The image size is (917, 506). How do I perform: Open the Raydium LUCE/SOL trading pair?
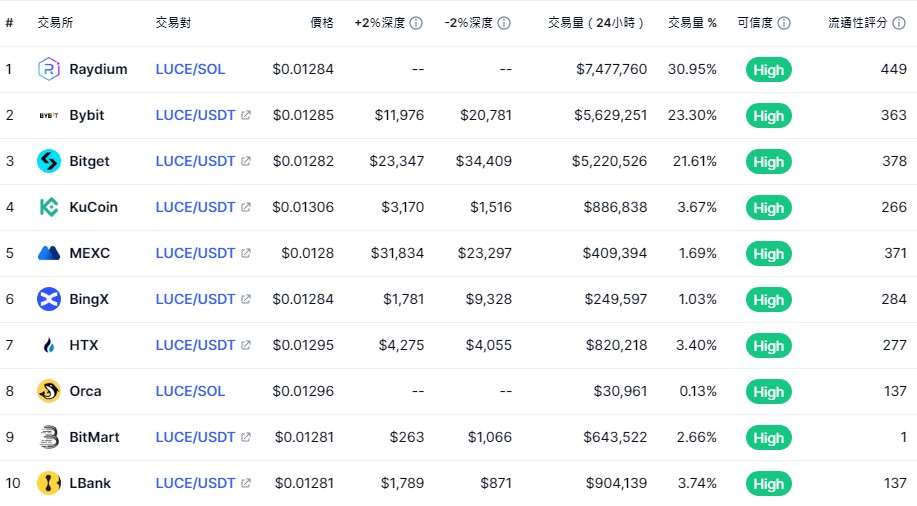tap(190, 69)
